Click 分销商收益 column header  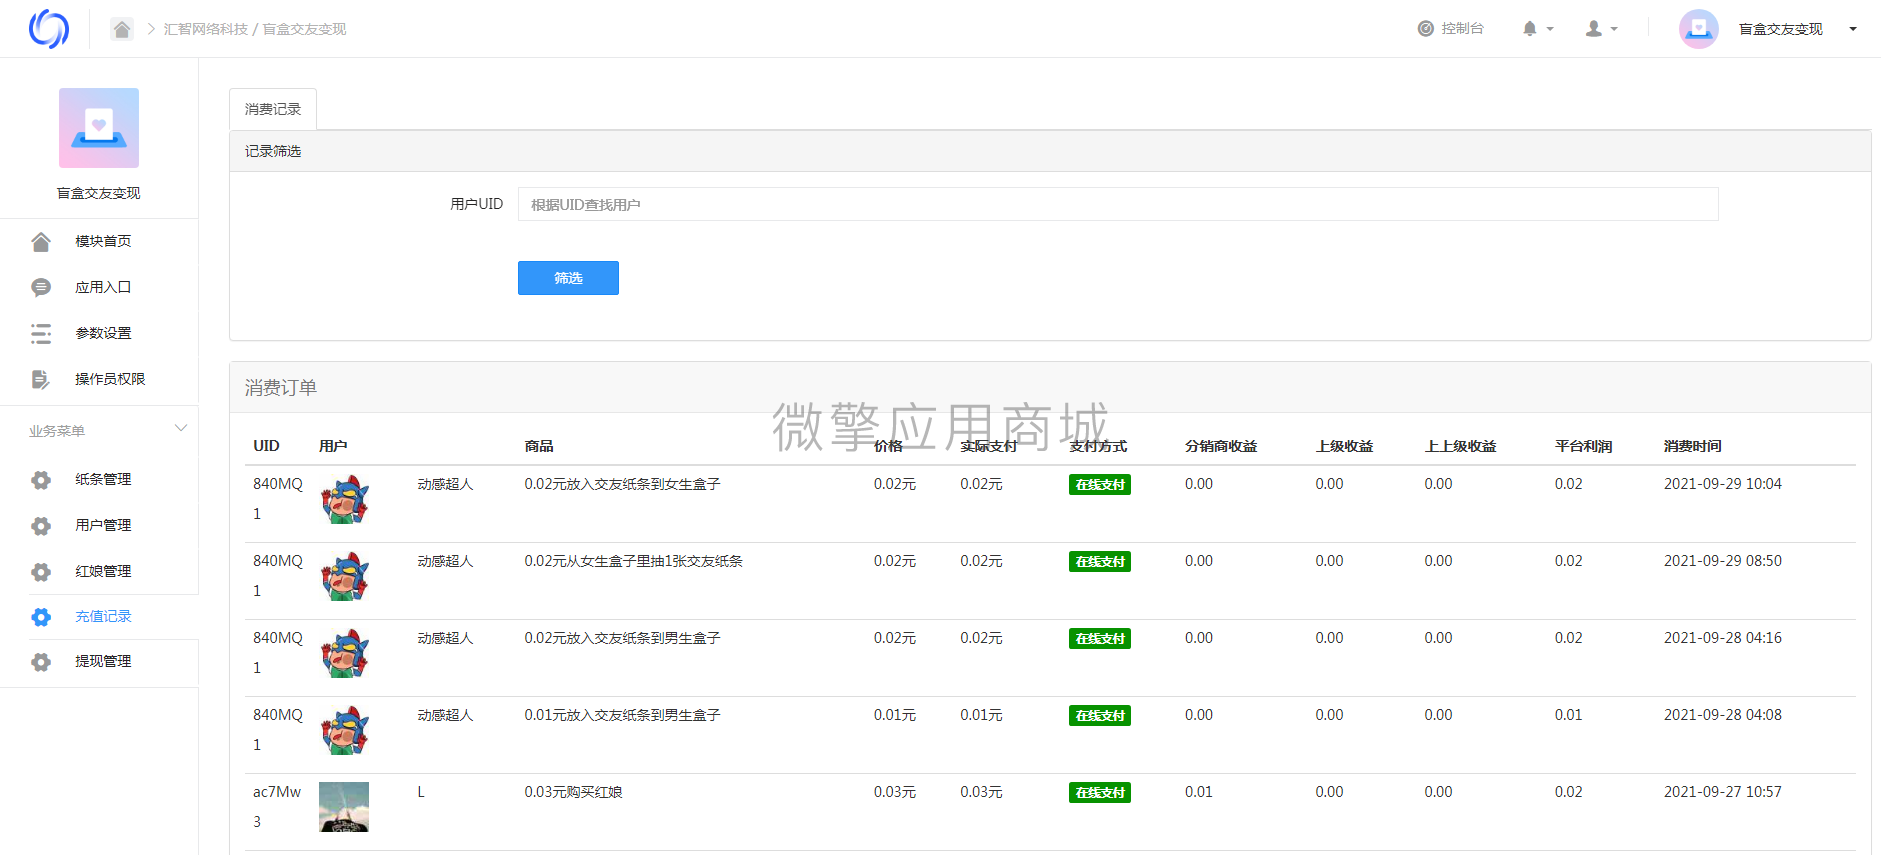pyautogui.click(x=1221, y=446)
